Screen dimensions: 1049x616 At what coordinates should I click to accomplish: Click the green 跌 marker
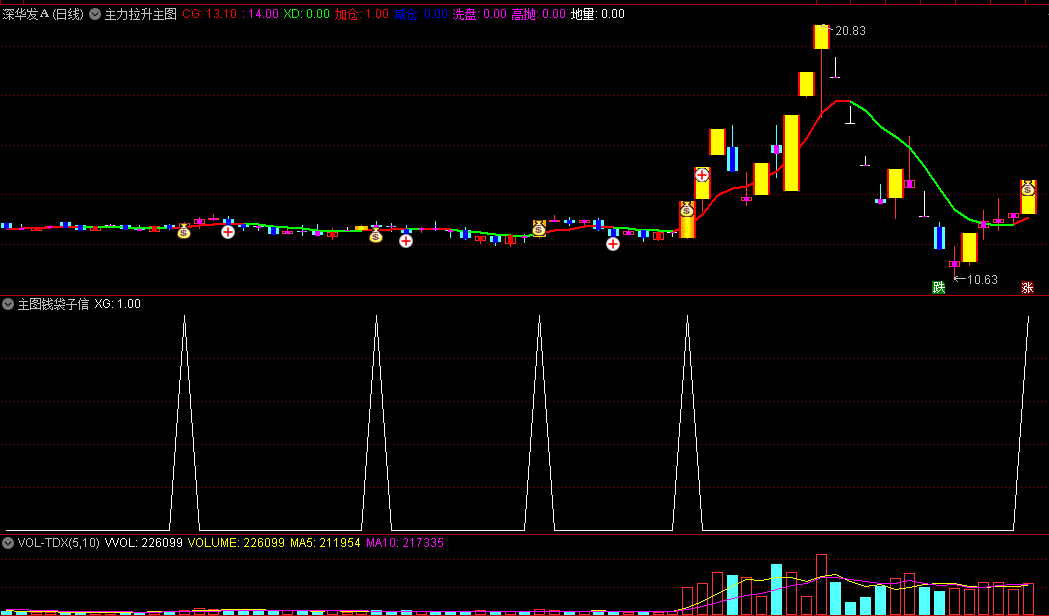[x=939, y=288]
